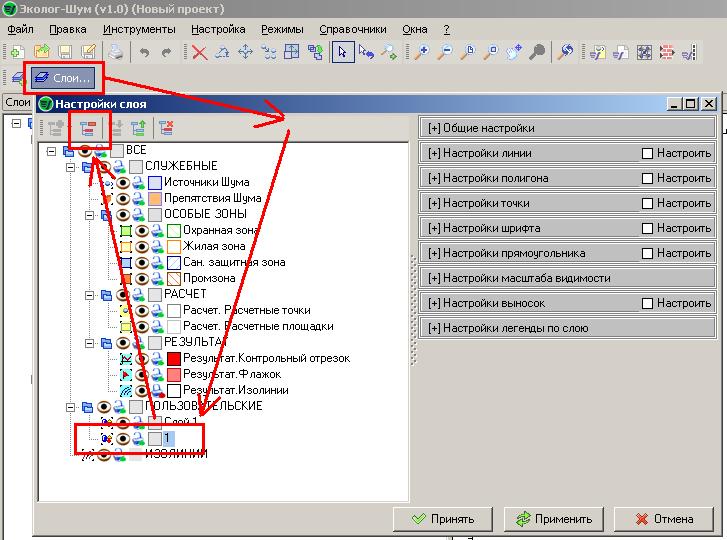Click the delete layer icon with red X
727x540 pixels.
tap(166, 128)
